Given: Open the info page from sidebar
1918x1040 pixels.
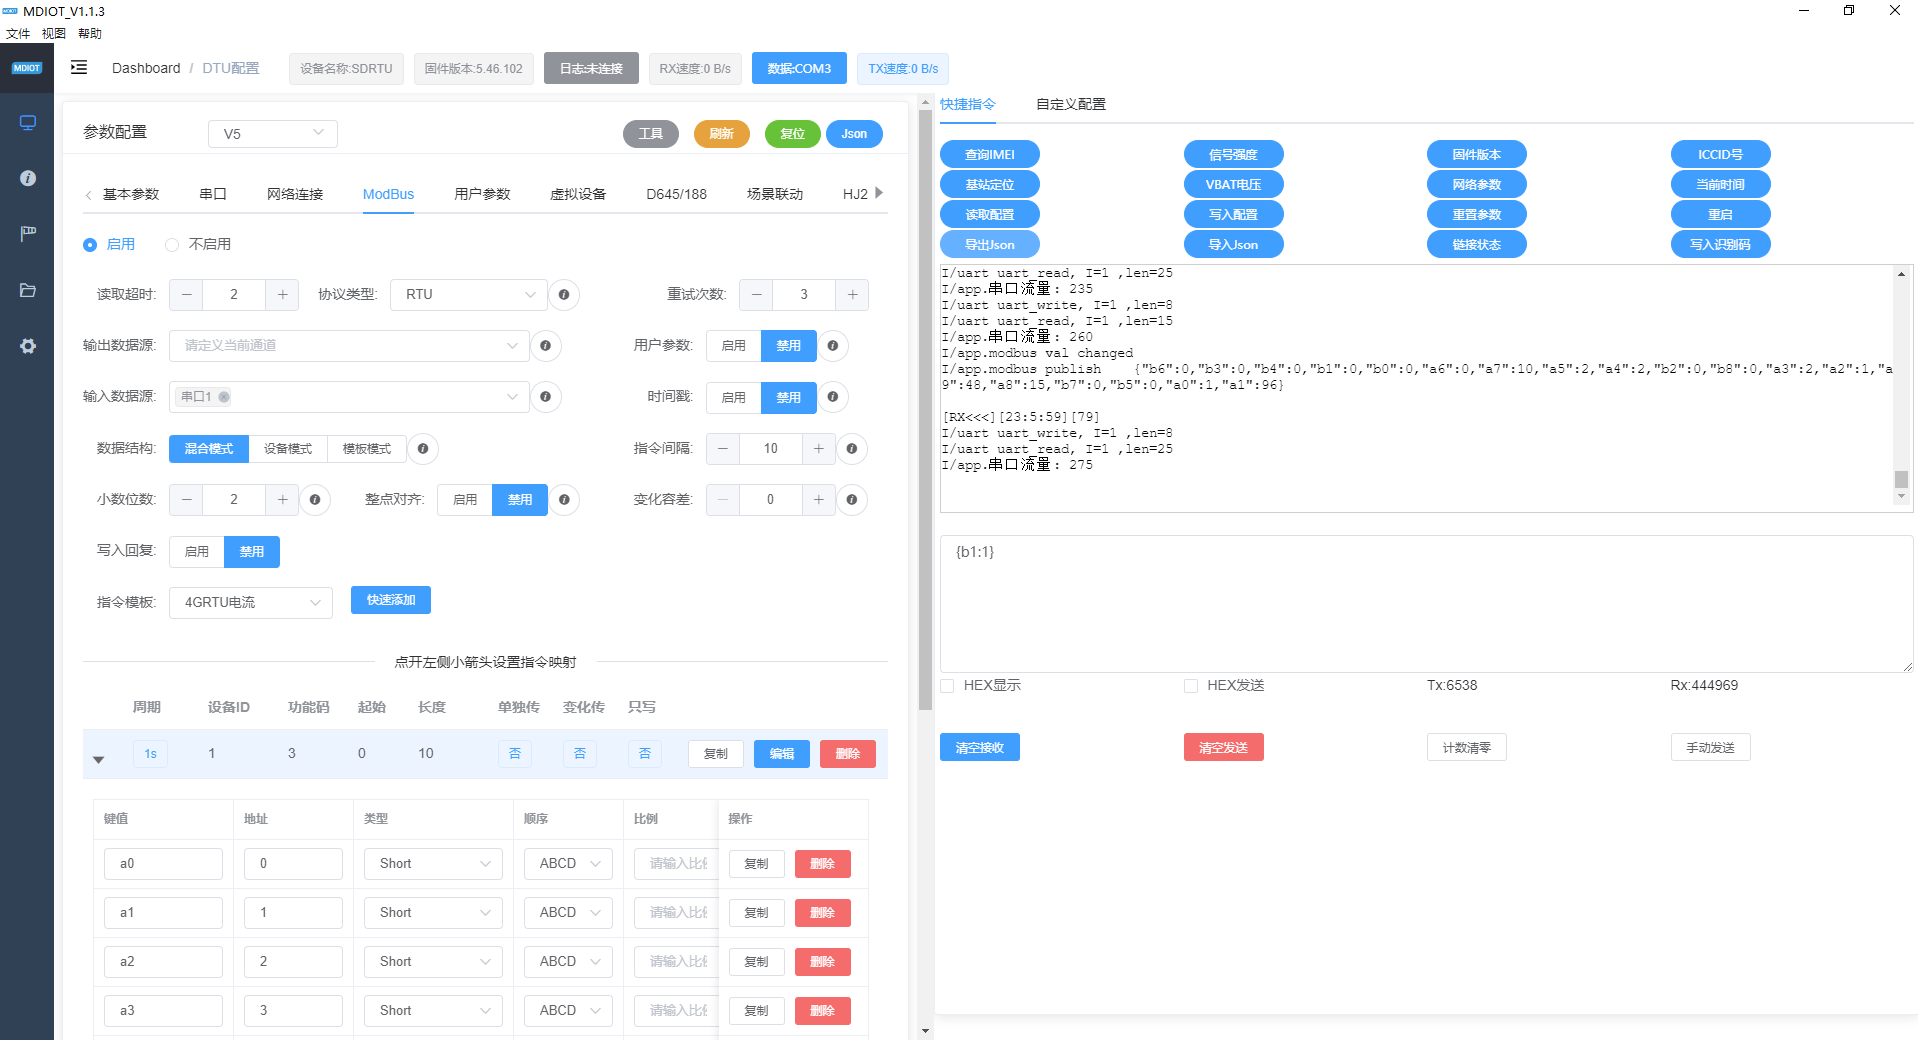Looking at the screenshot, I should pyautogui.click(x=28, y=178).
